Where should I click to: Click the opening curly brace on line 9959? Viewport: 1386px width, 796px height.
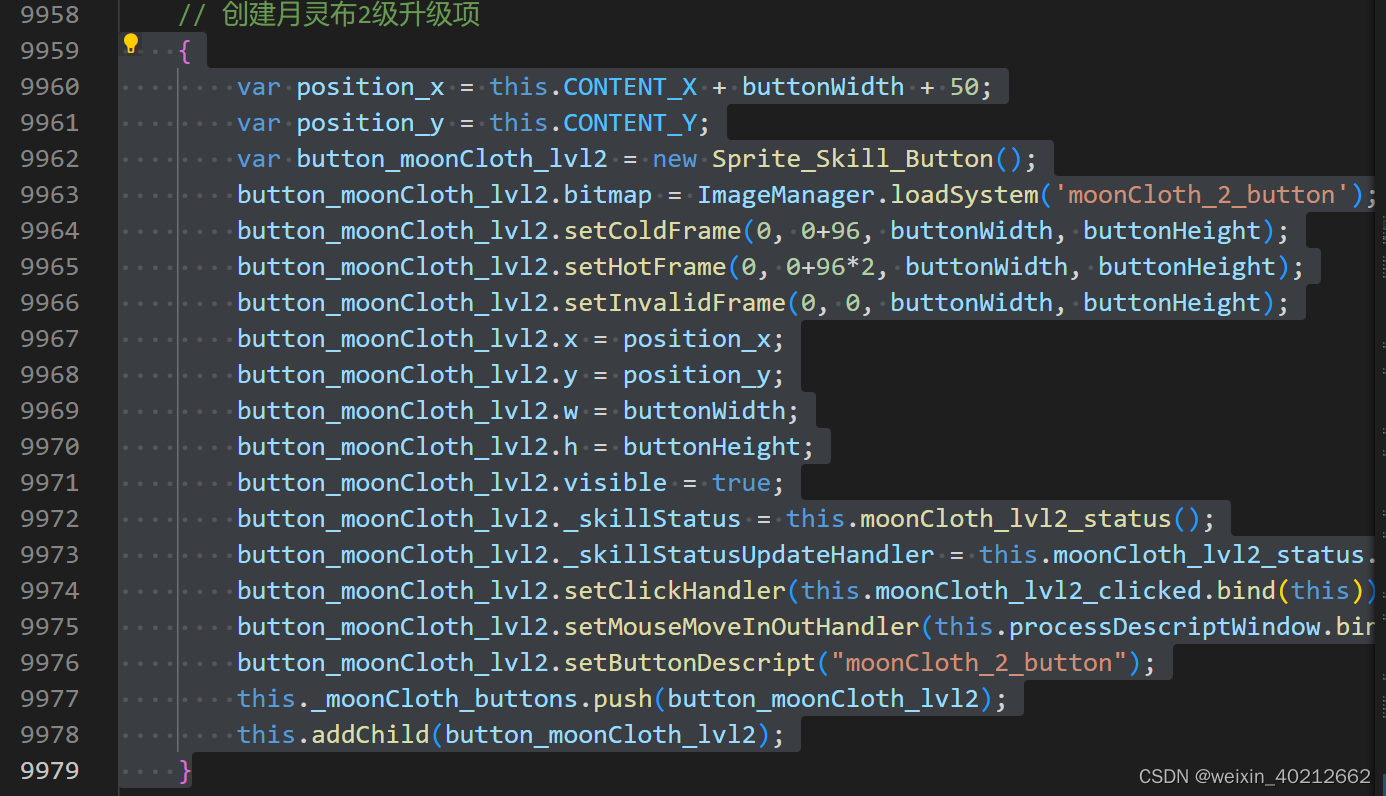185,51
